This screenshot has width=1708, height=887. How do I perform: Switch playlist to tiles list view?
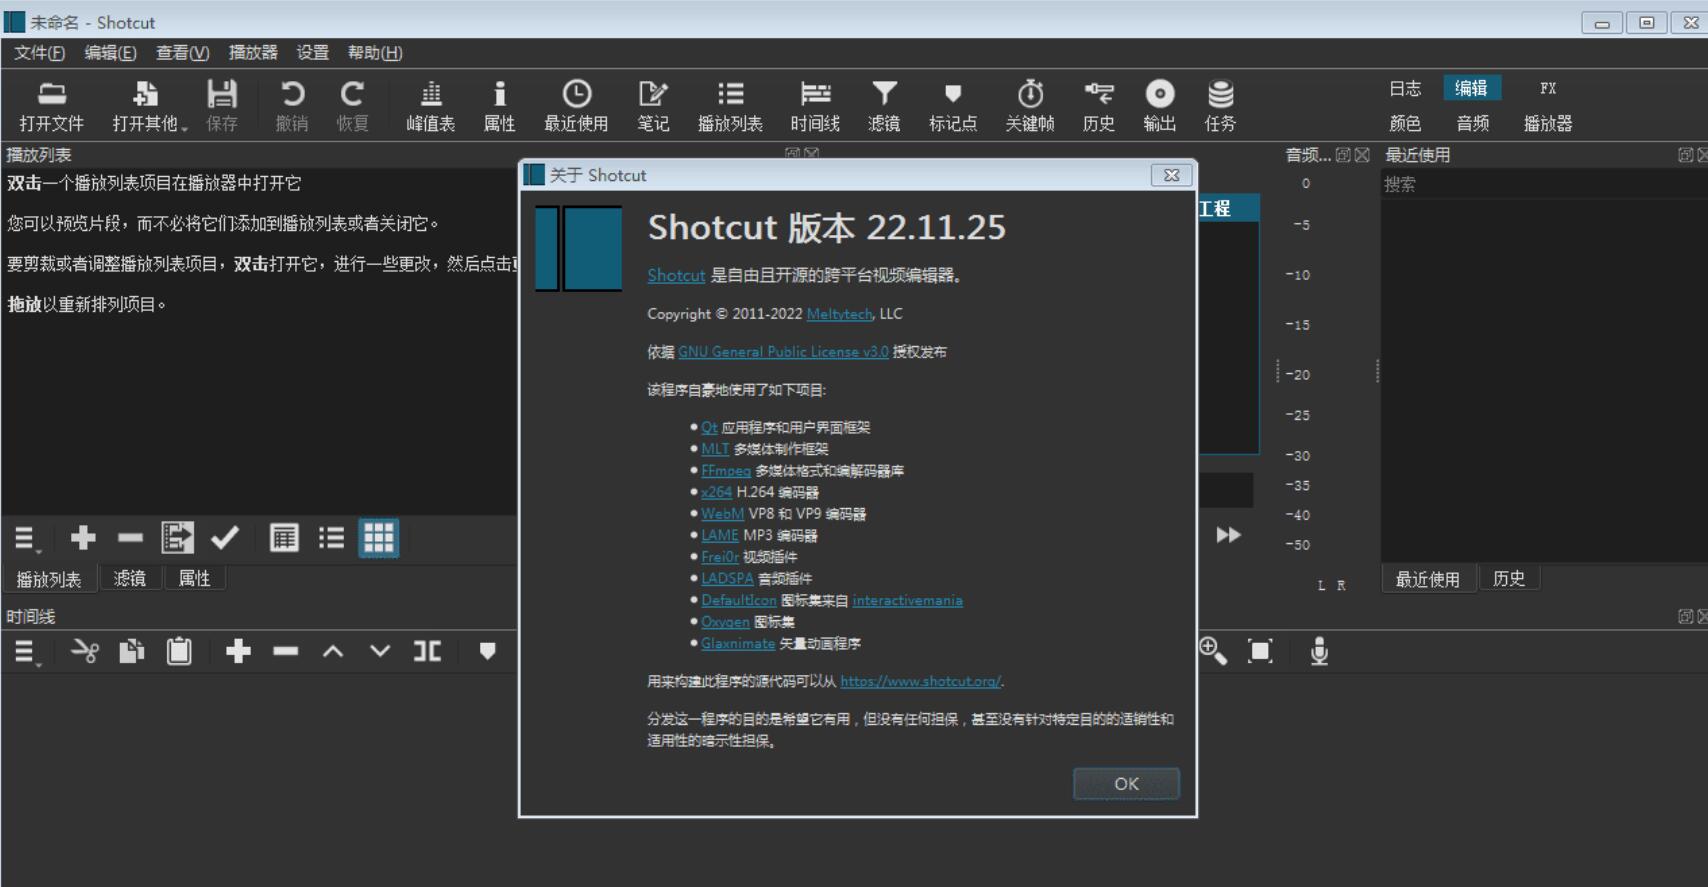pyautogui.click(x=331, y=538)
